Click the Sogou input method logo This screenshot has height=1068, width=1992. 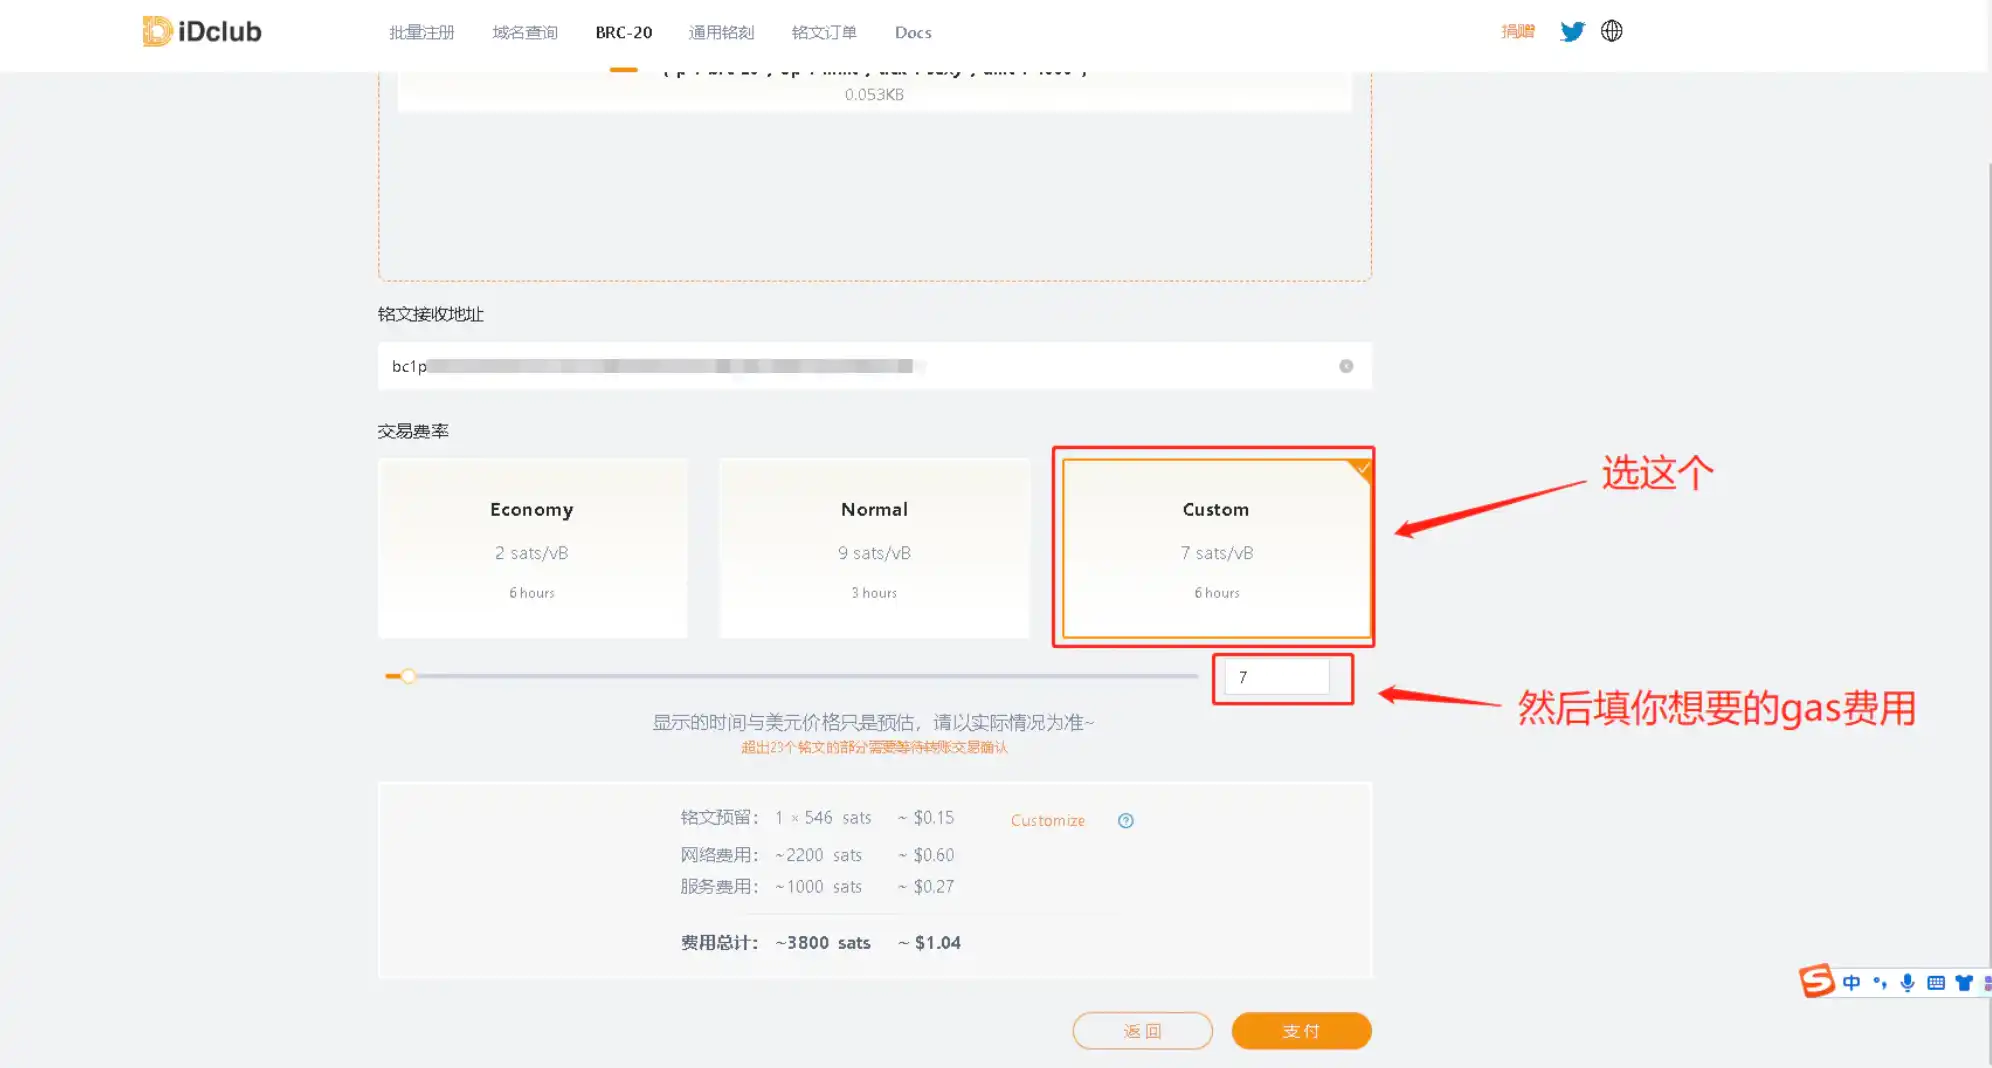coord(1819,982)
